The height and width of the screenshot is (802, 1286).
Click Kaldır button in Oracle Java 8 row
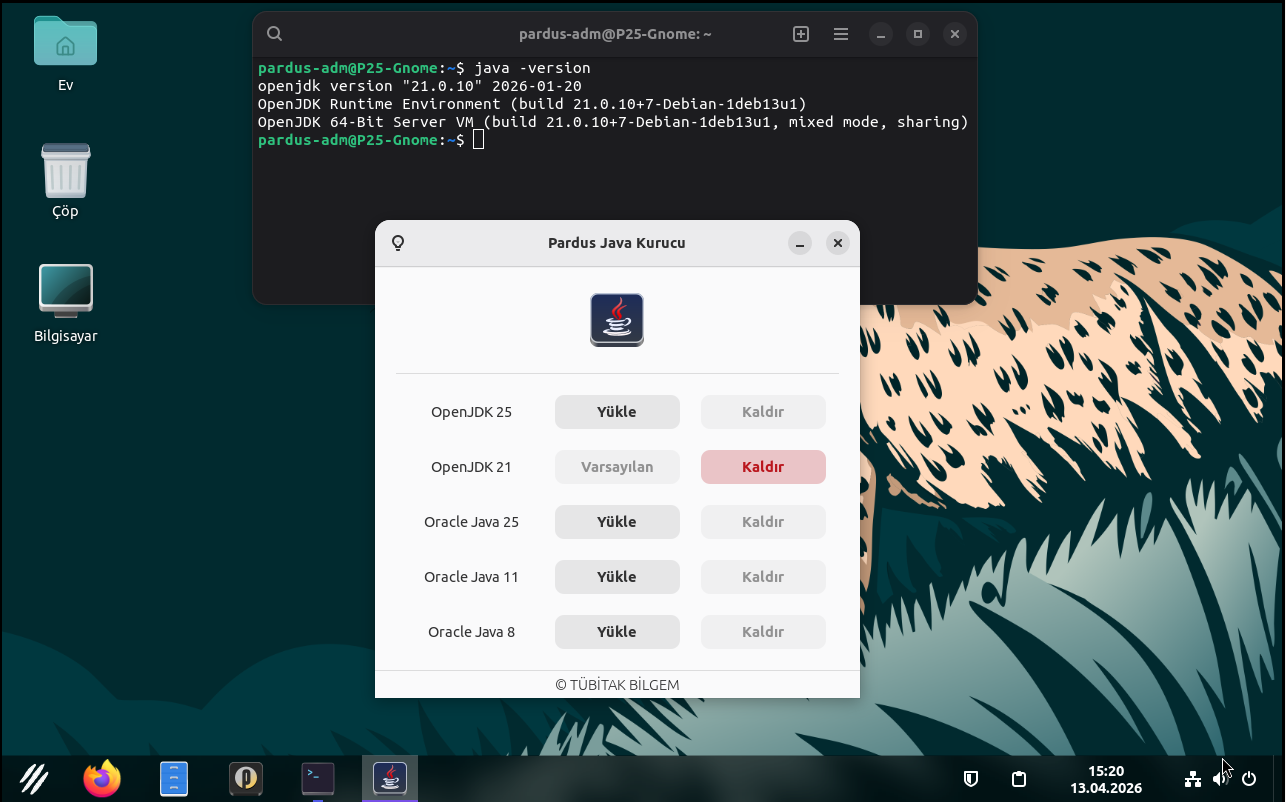763,632
